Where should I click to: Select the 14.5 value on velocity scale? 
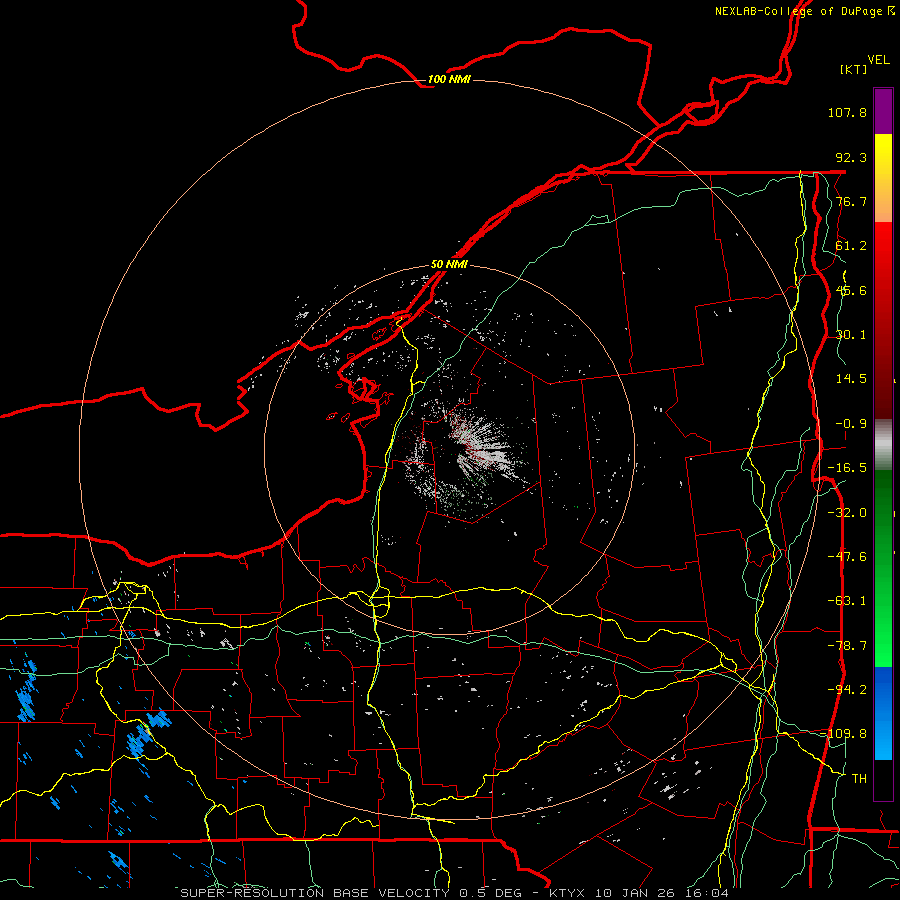(x=851, y=379)
